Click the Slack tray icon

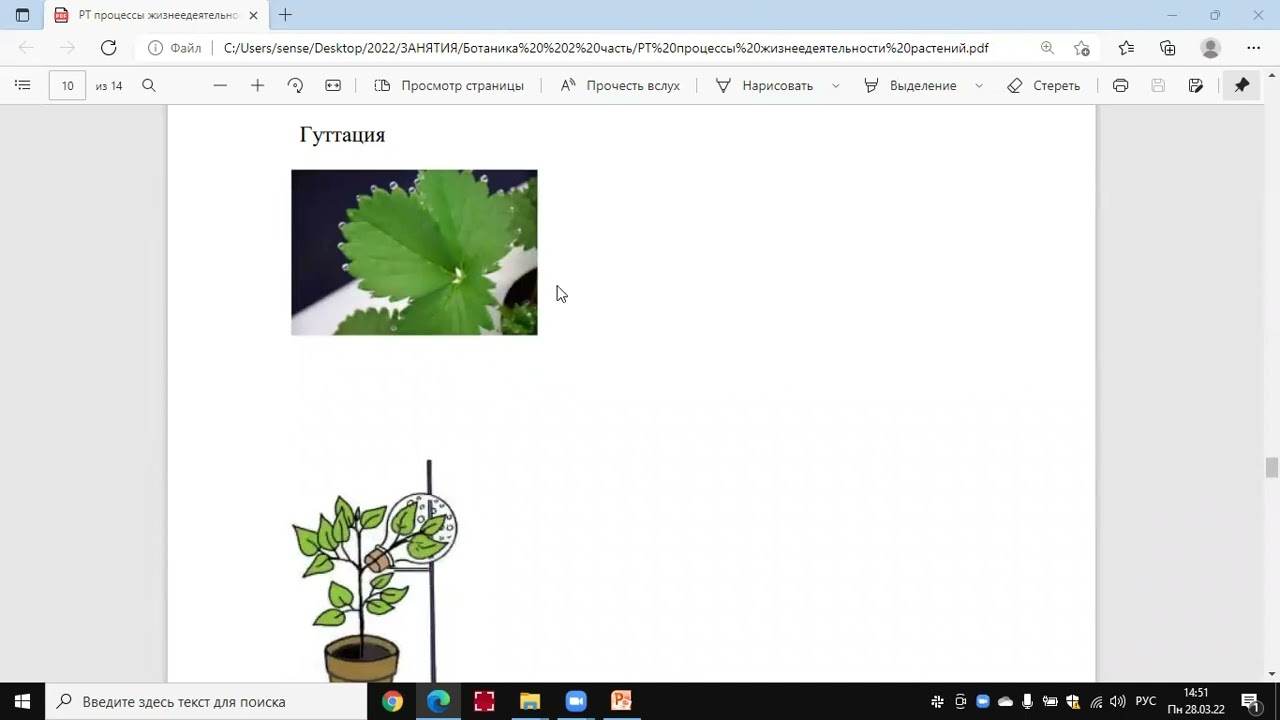(x=937, y=701)
